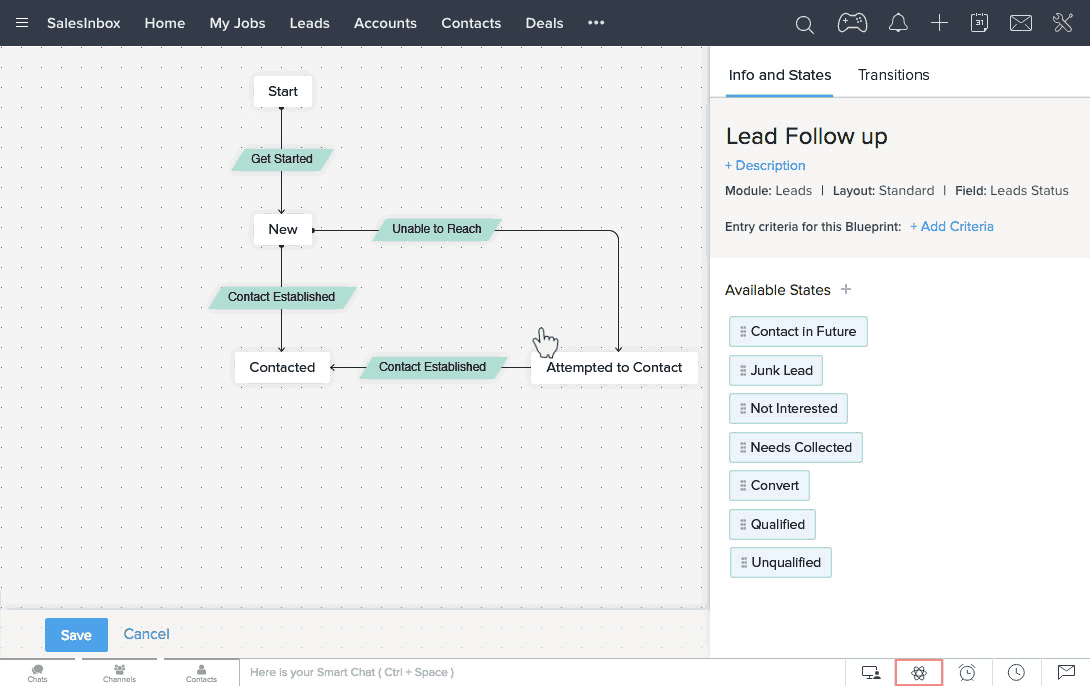Open the Leads module tab
1090x686 pixels.
309,23
